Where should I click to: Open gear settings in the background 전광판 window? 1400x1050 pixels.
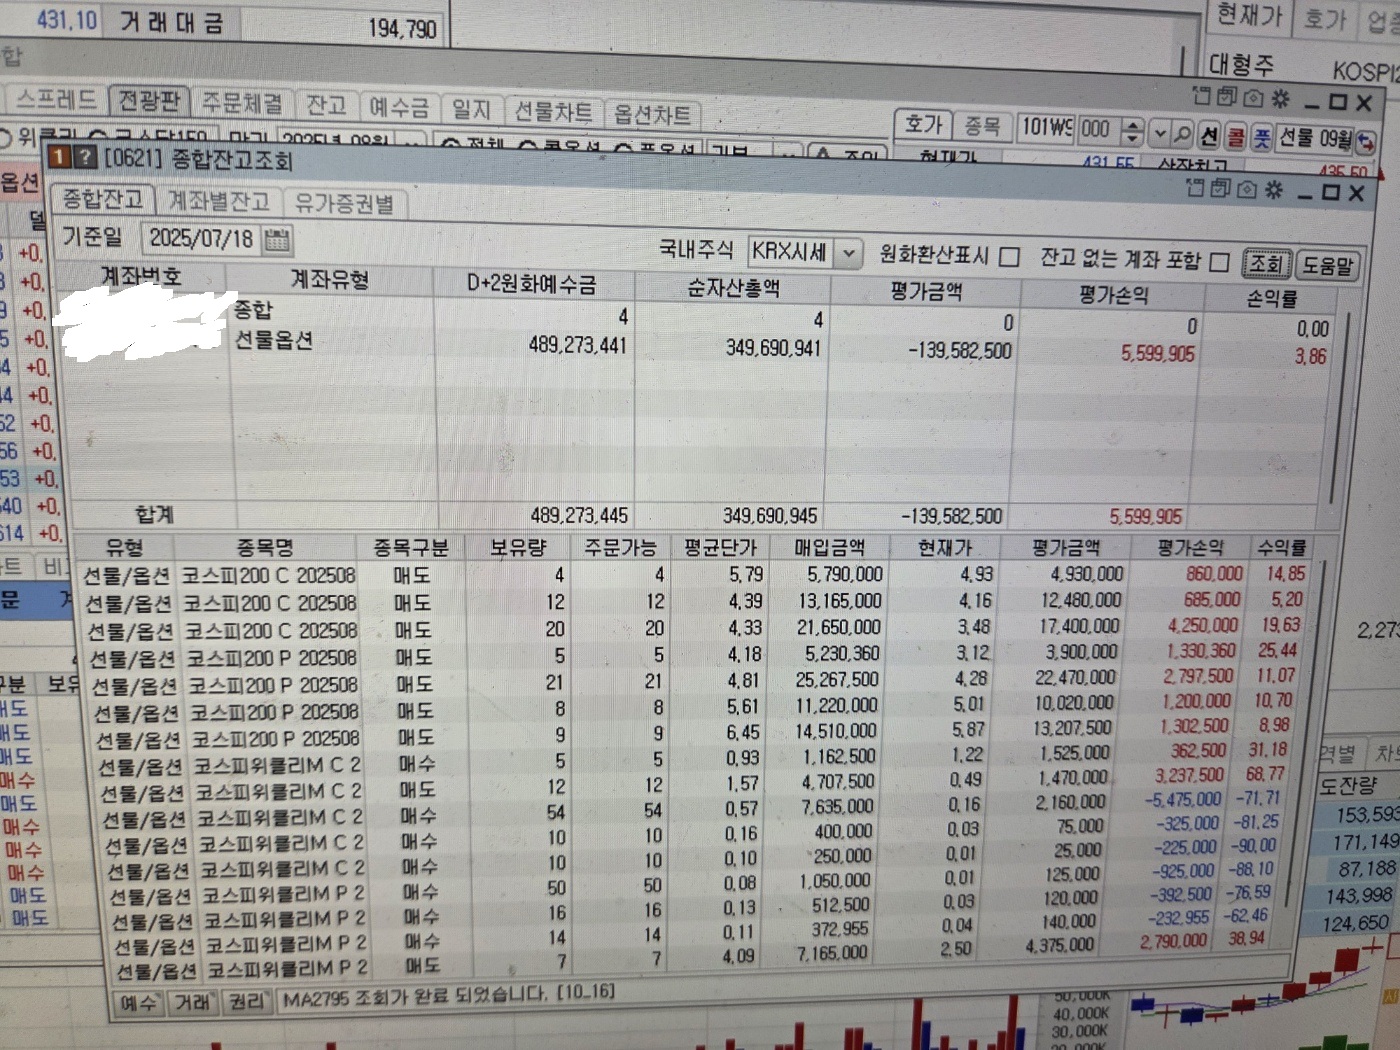(1280, 99)
